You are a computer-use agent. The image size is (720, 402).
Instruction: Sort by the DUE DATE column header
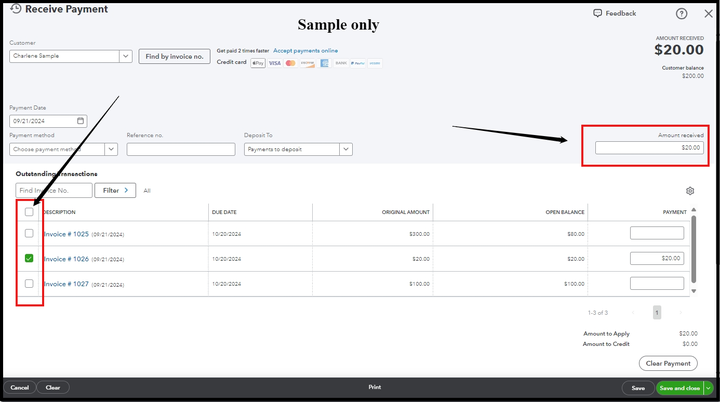pos(224,212)
